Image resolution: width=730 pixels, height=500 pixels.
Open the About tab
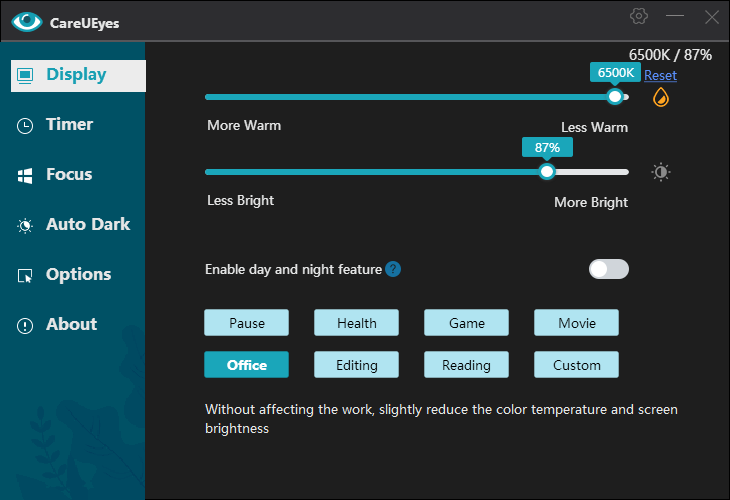[71, 324]
